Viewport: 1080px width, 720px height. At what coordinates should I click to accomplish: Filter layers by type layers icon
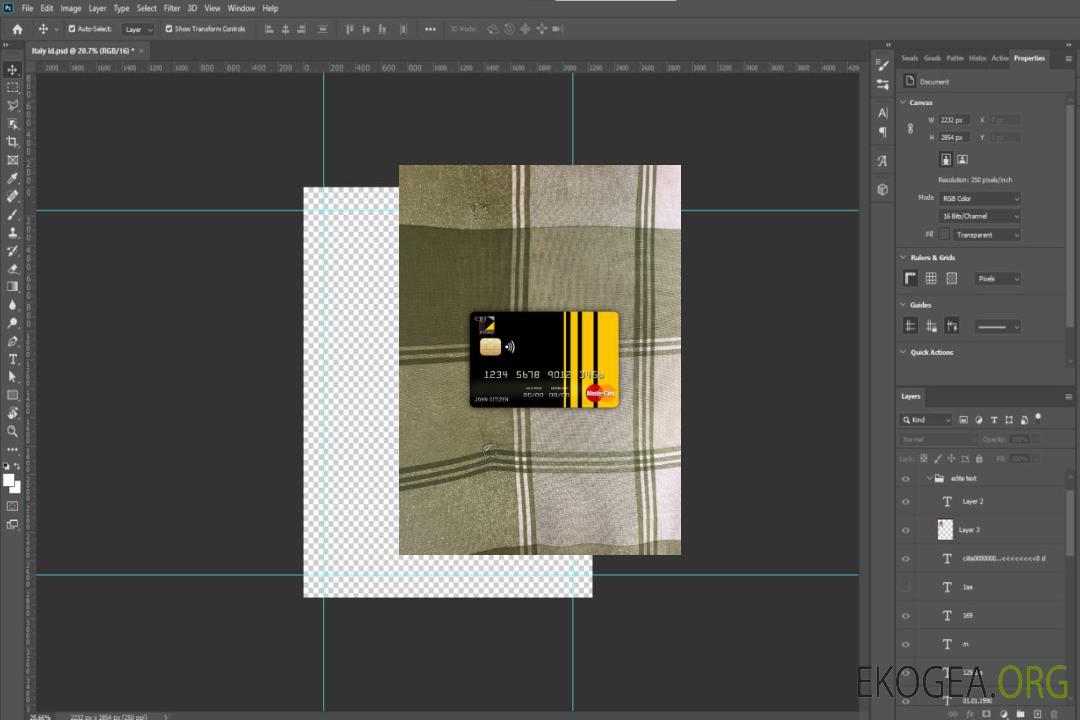point(994,420)
